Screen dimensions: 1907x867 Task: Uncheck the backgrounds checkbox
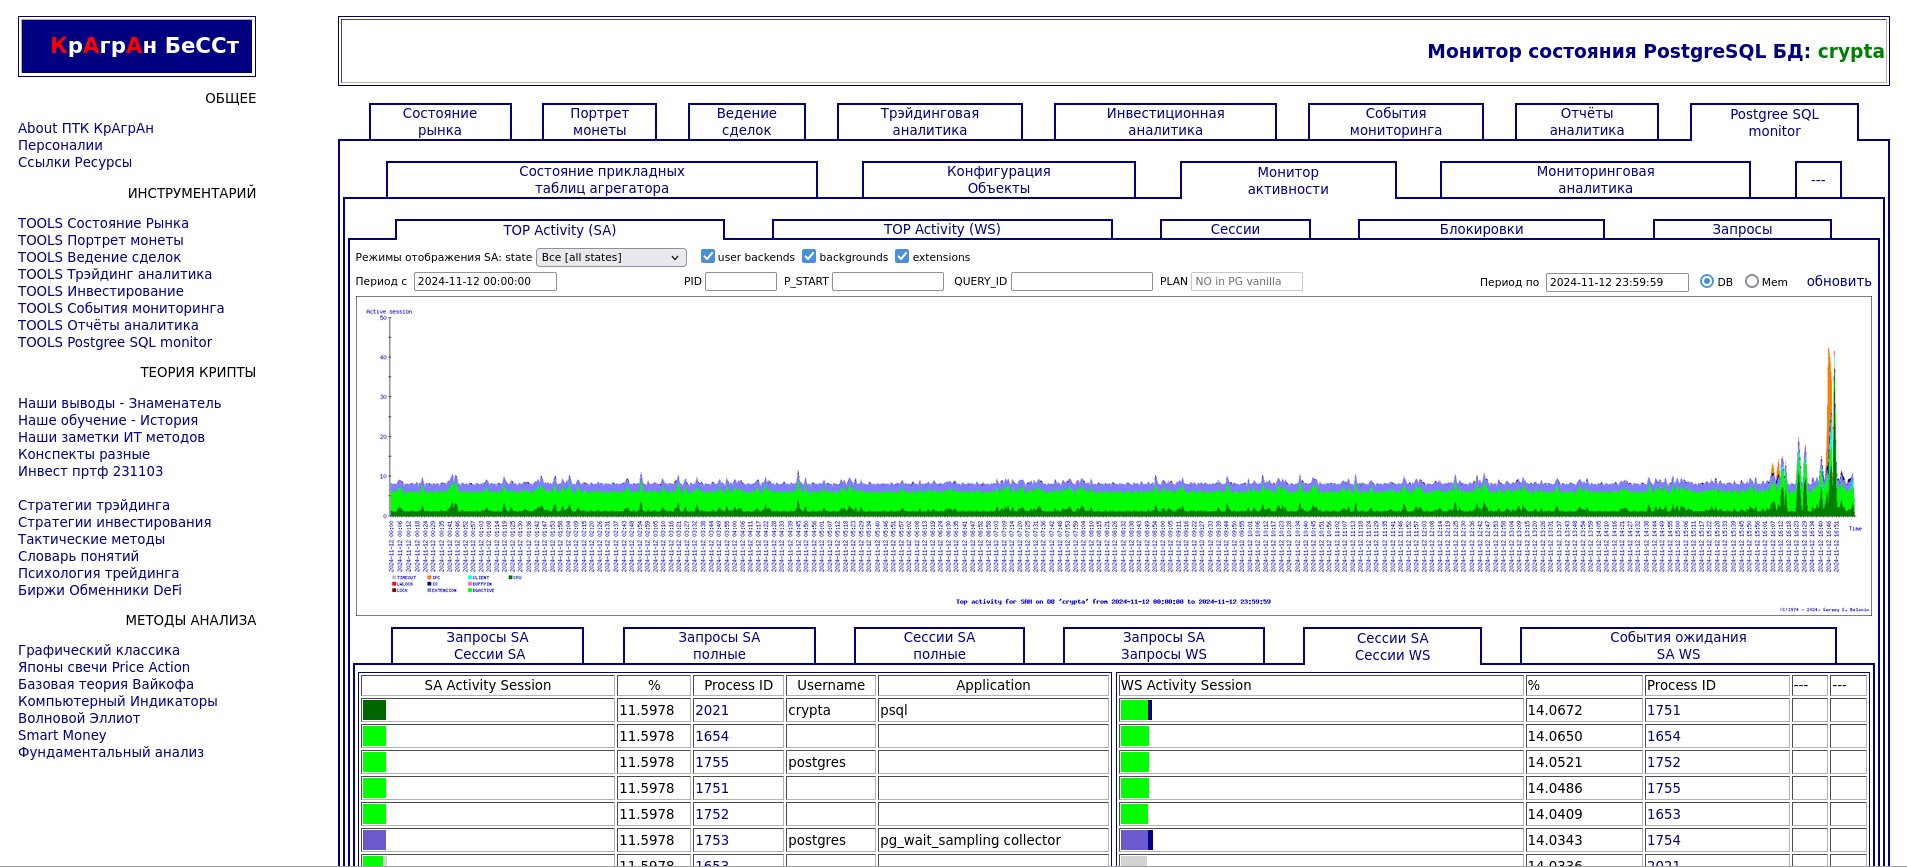[809, 257]
